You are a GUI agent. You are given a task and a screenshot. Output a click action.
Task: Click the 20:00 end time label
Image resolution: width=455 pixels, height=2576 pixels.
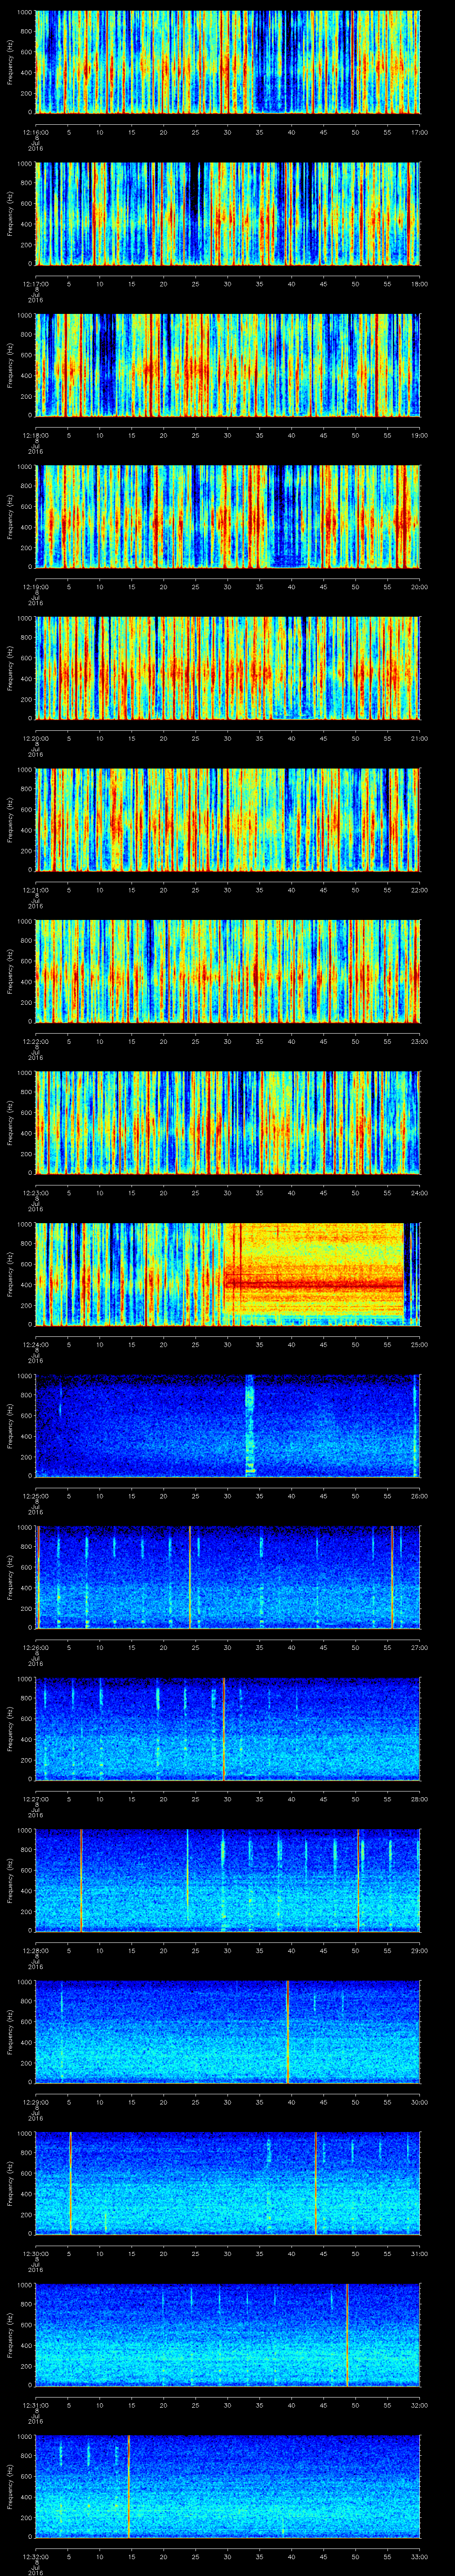click(x=420, y=587)
